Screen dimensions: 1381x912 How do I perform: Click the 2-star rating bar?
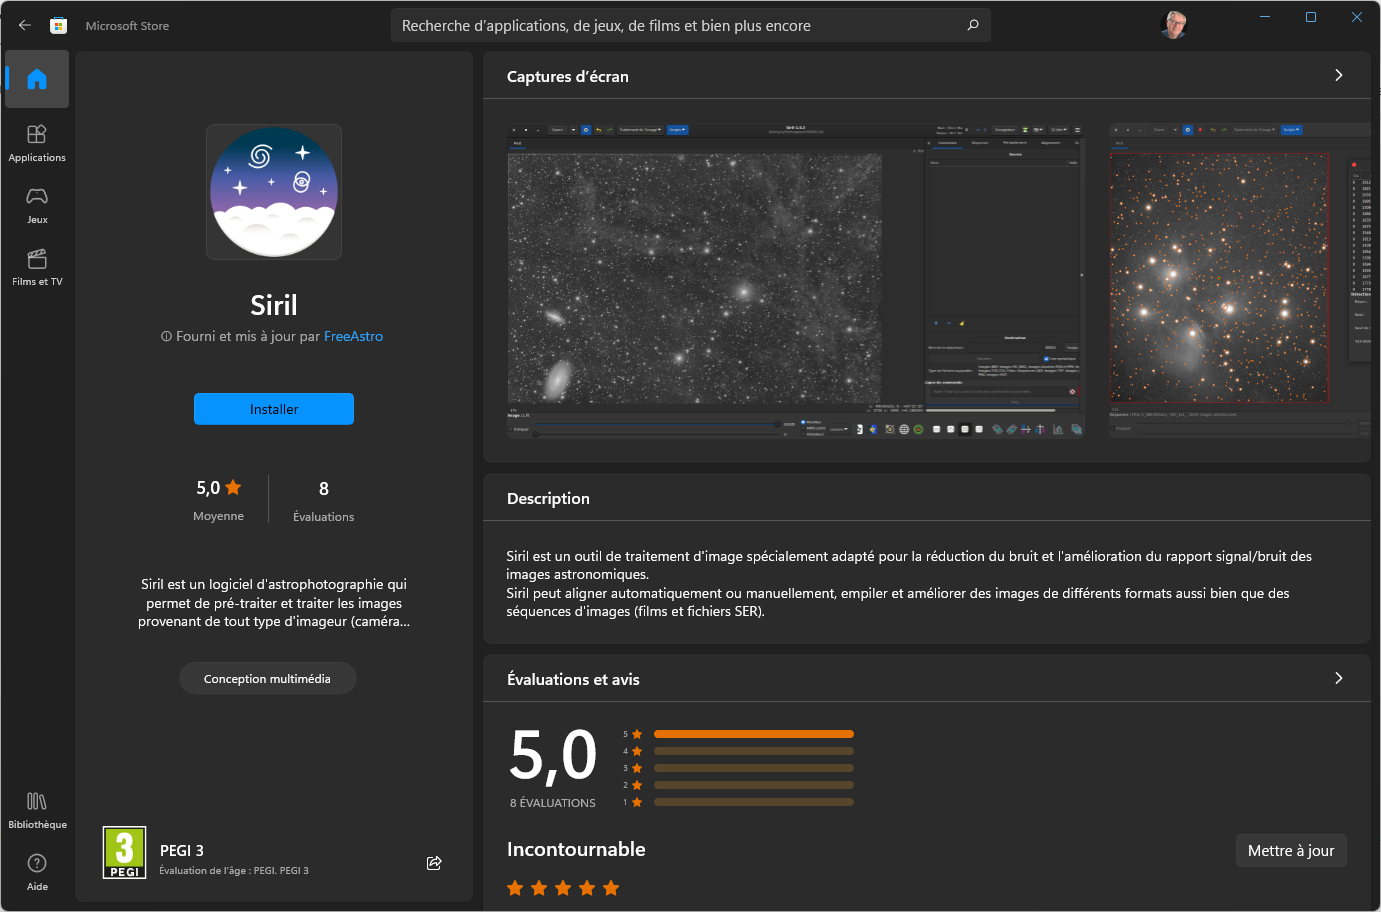tap(754, 785)
